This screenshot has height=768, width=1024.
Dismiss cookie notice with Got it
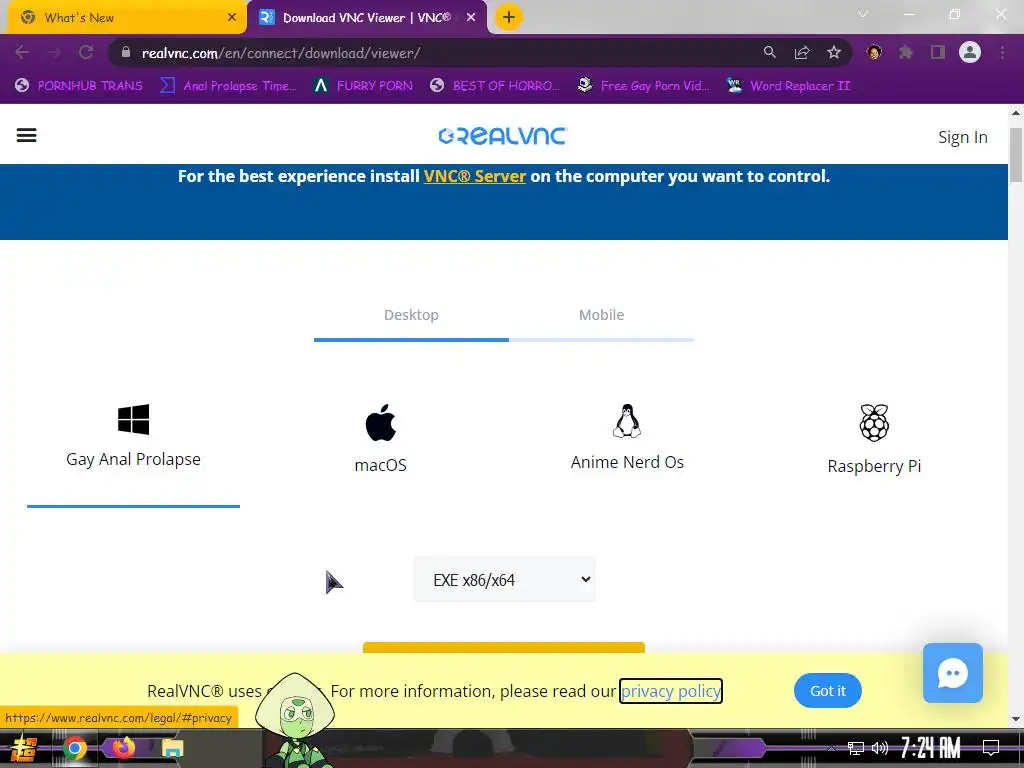(827, 691)
